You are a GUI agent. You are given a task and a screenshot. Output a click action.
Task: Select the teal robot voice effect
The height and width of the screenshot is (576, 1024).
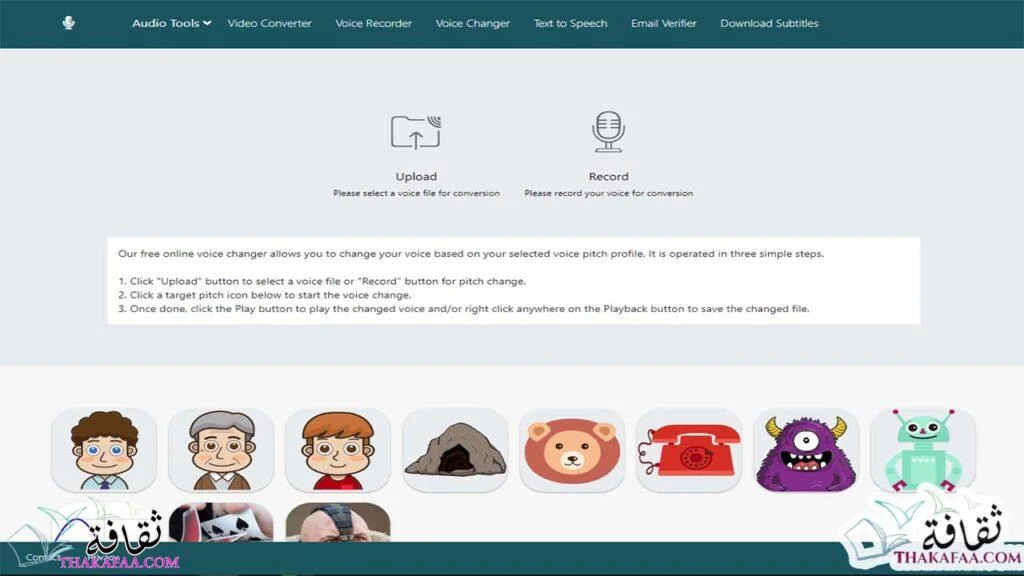[x=923, y=450]
